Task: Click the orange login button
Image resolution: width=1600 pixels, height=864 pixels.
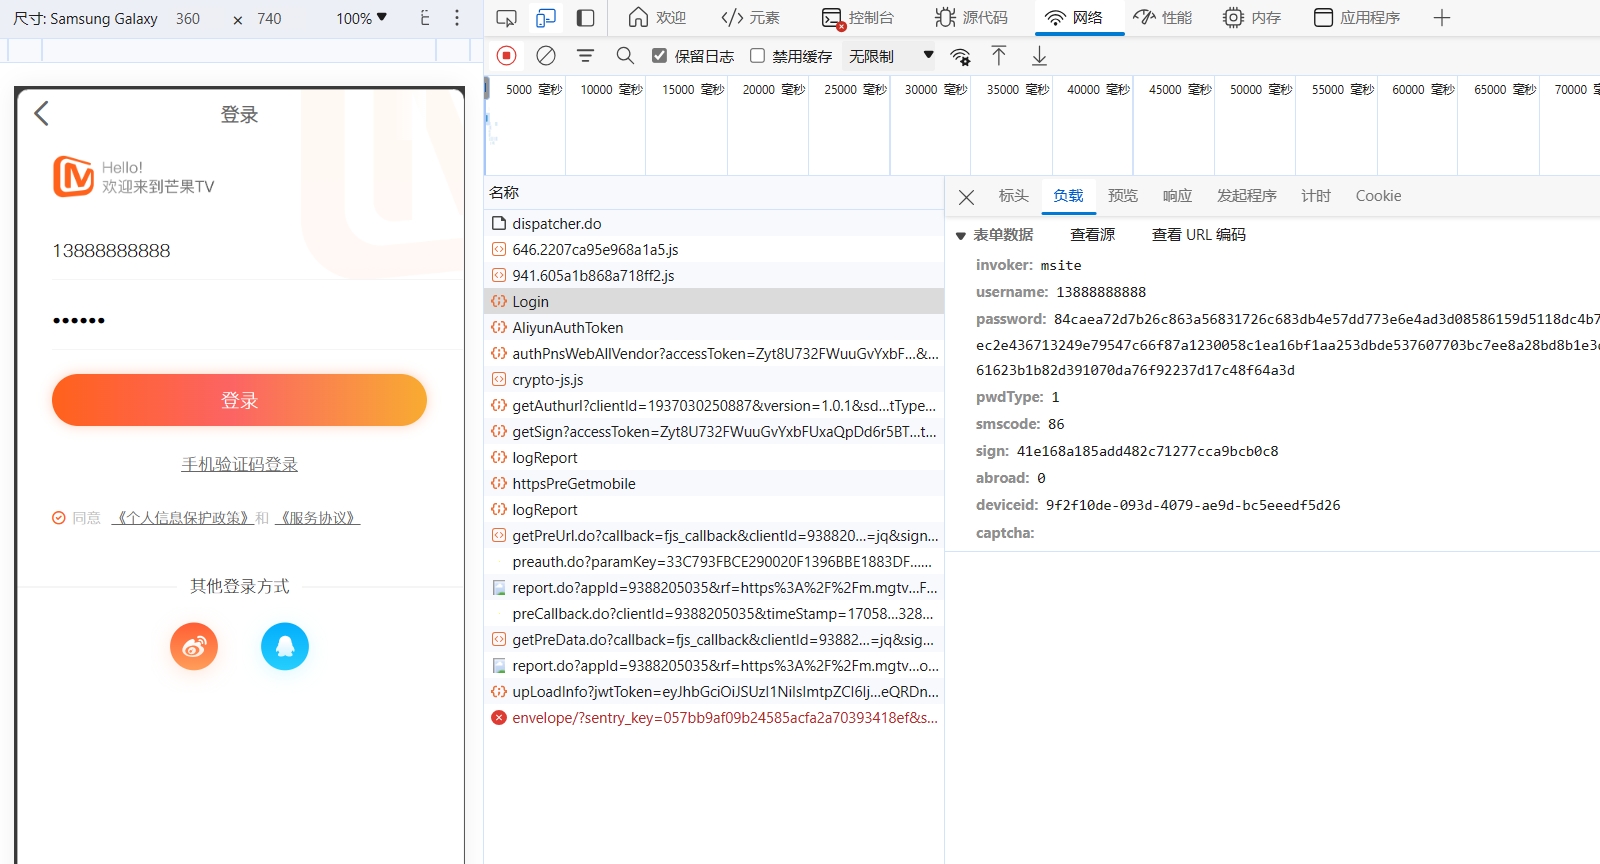Action: (239, 400)
